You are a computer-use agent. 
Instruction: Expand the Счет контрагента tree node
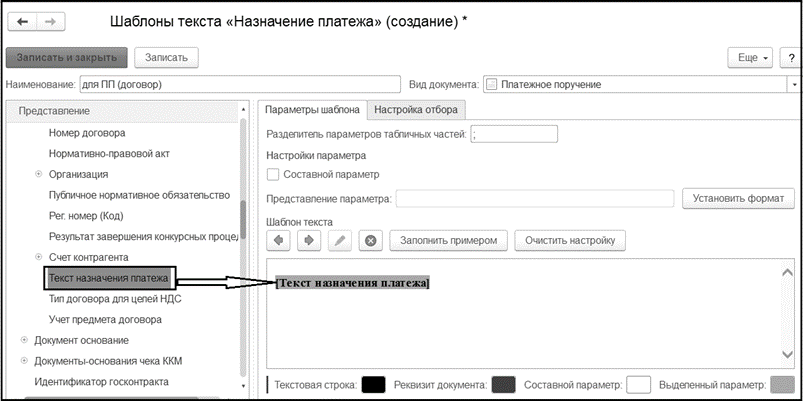pyautogui.click(x=38, y=257)
